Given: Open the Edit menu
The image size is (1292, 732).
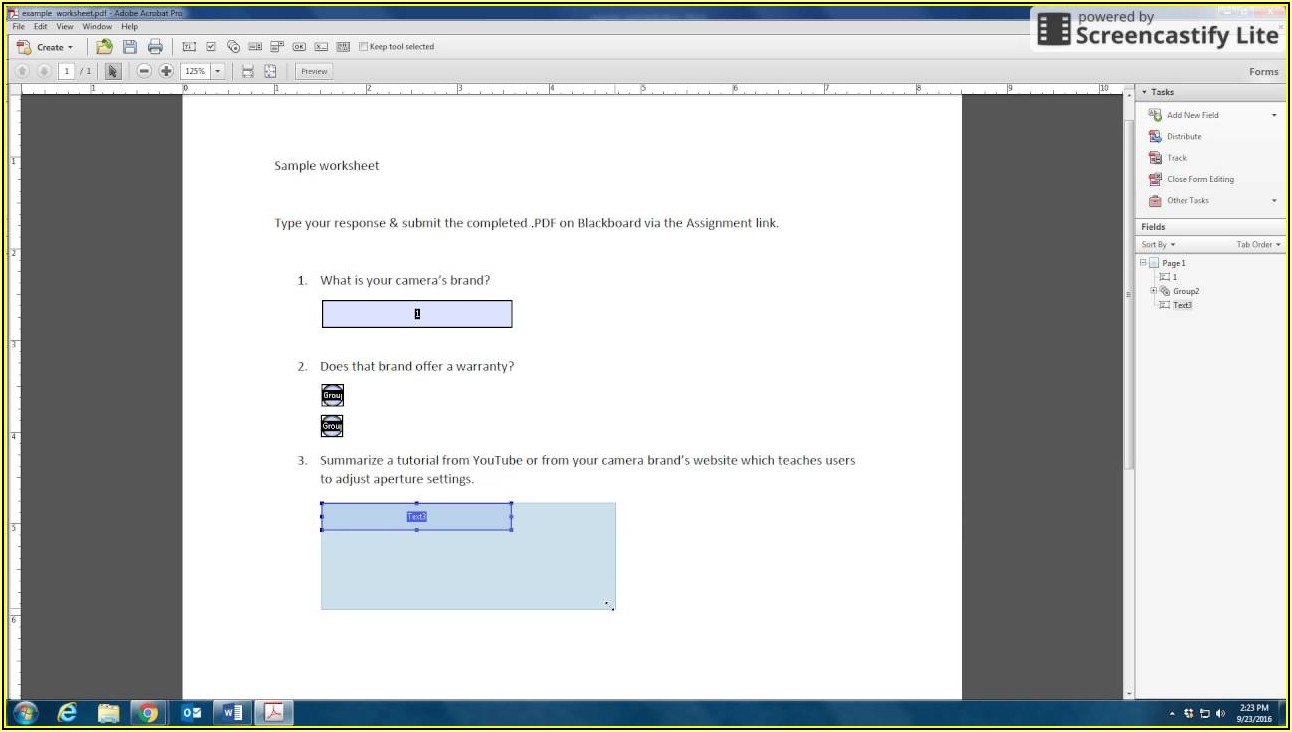Looking at the screenshot, I should pyautogui.click(x=41, y=27).
